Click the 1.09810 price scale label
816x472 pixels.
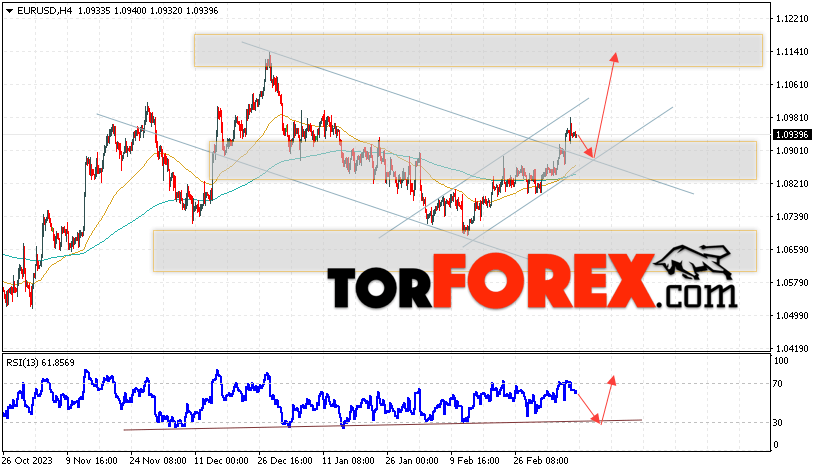point(792,118)
